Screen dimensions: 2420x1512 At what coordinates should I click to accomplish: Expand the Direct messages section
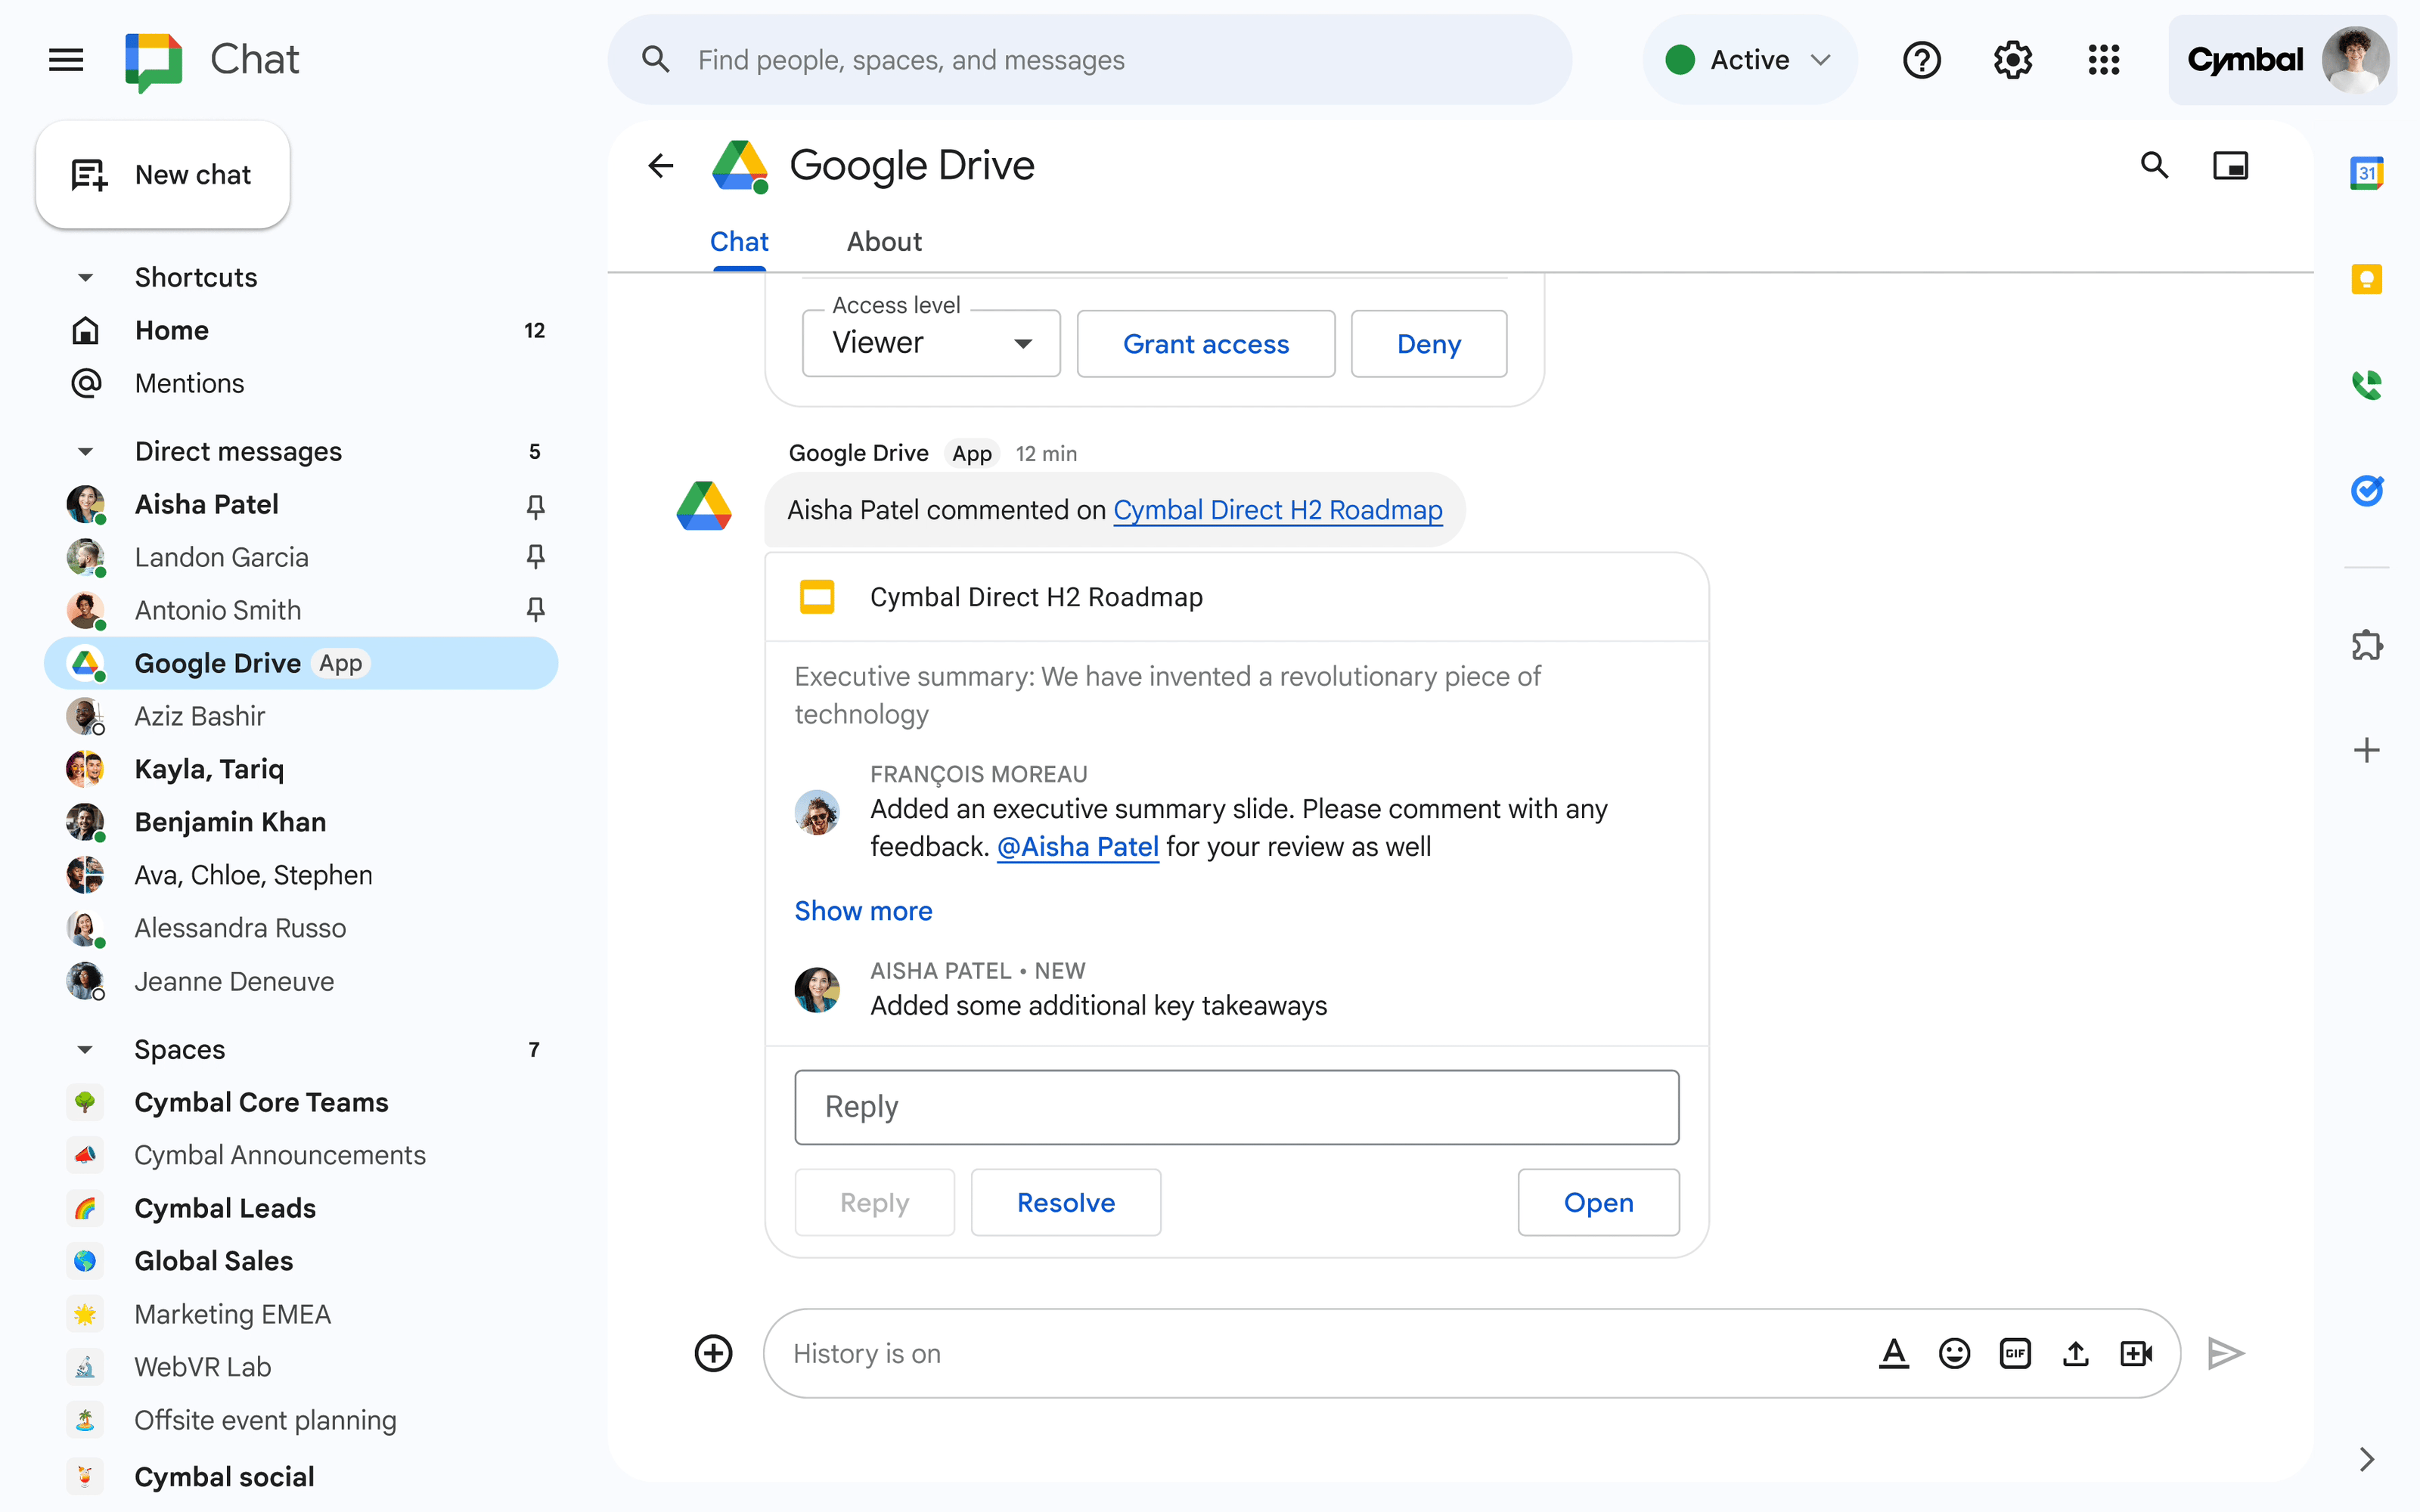85,451
